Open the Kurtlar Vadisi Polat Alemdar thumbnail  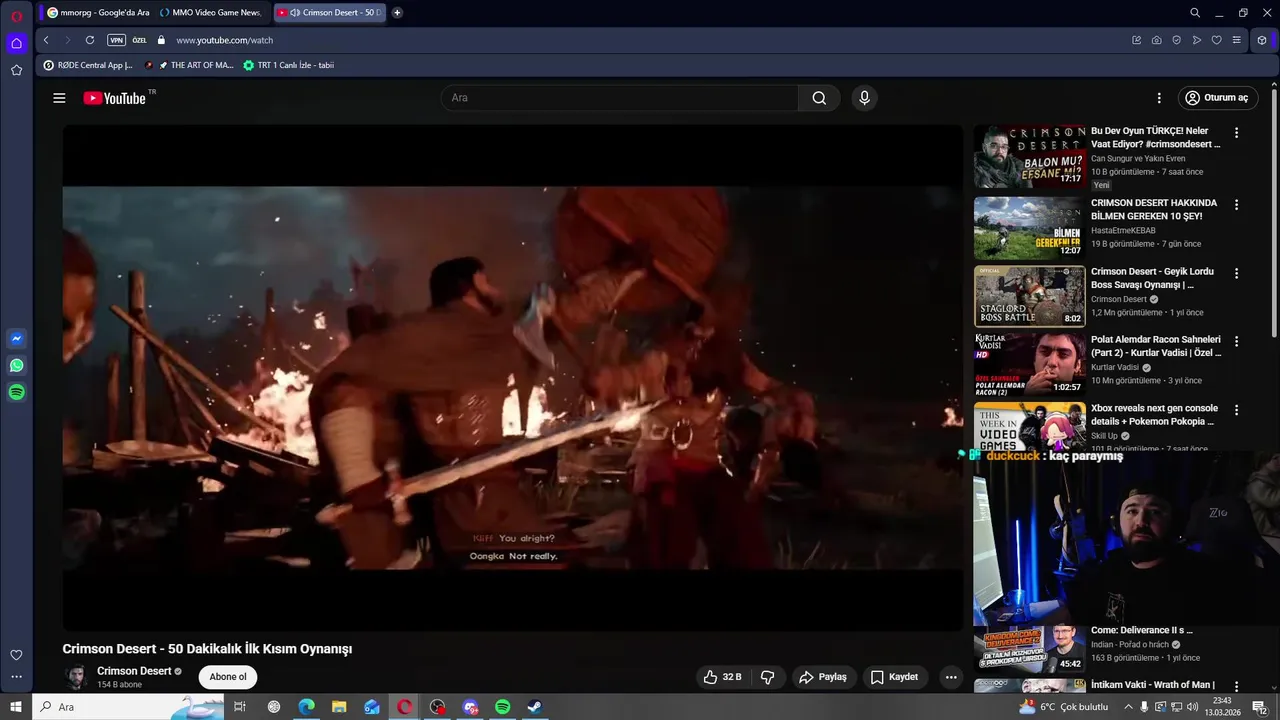tap(1030, 364)
